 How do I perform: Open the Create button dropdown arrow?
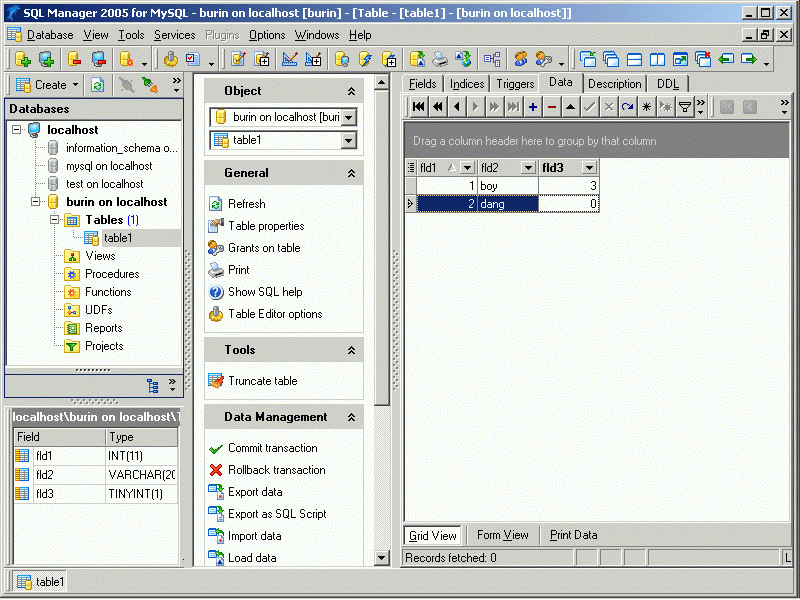(76, 85)
